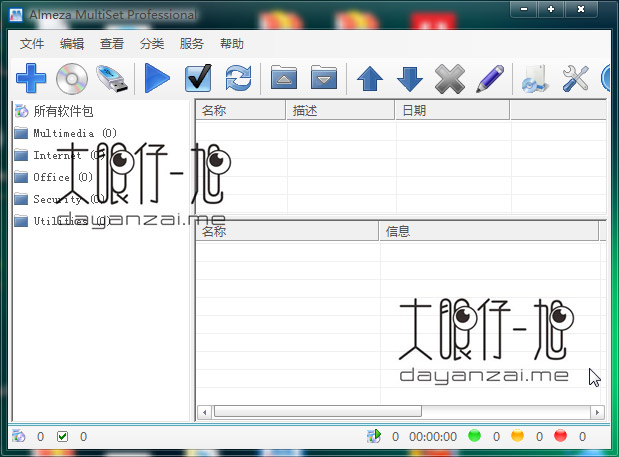This screenshot has height=457, width=619.
Task: Click the CD disc toolbar icon
Action: point(71,78)
